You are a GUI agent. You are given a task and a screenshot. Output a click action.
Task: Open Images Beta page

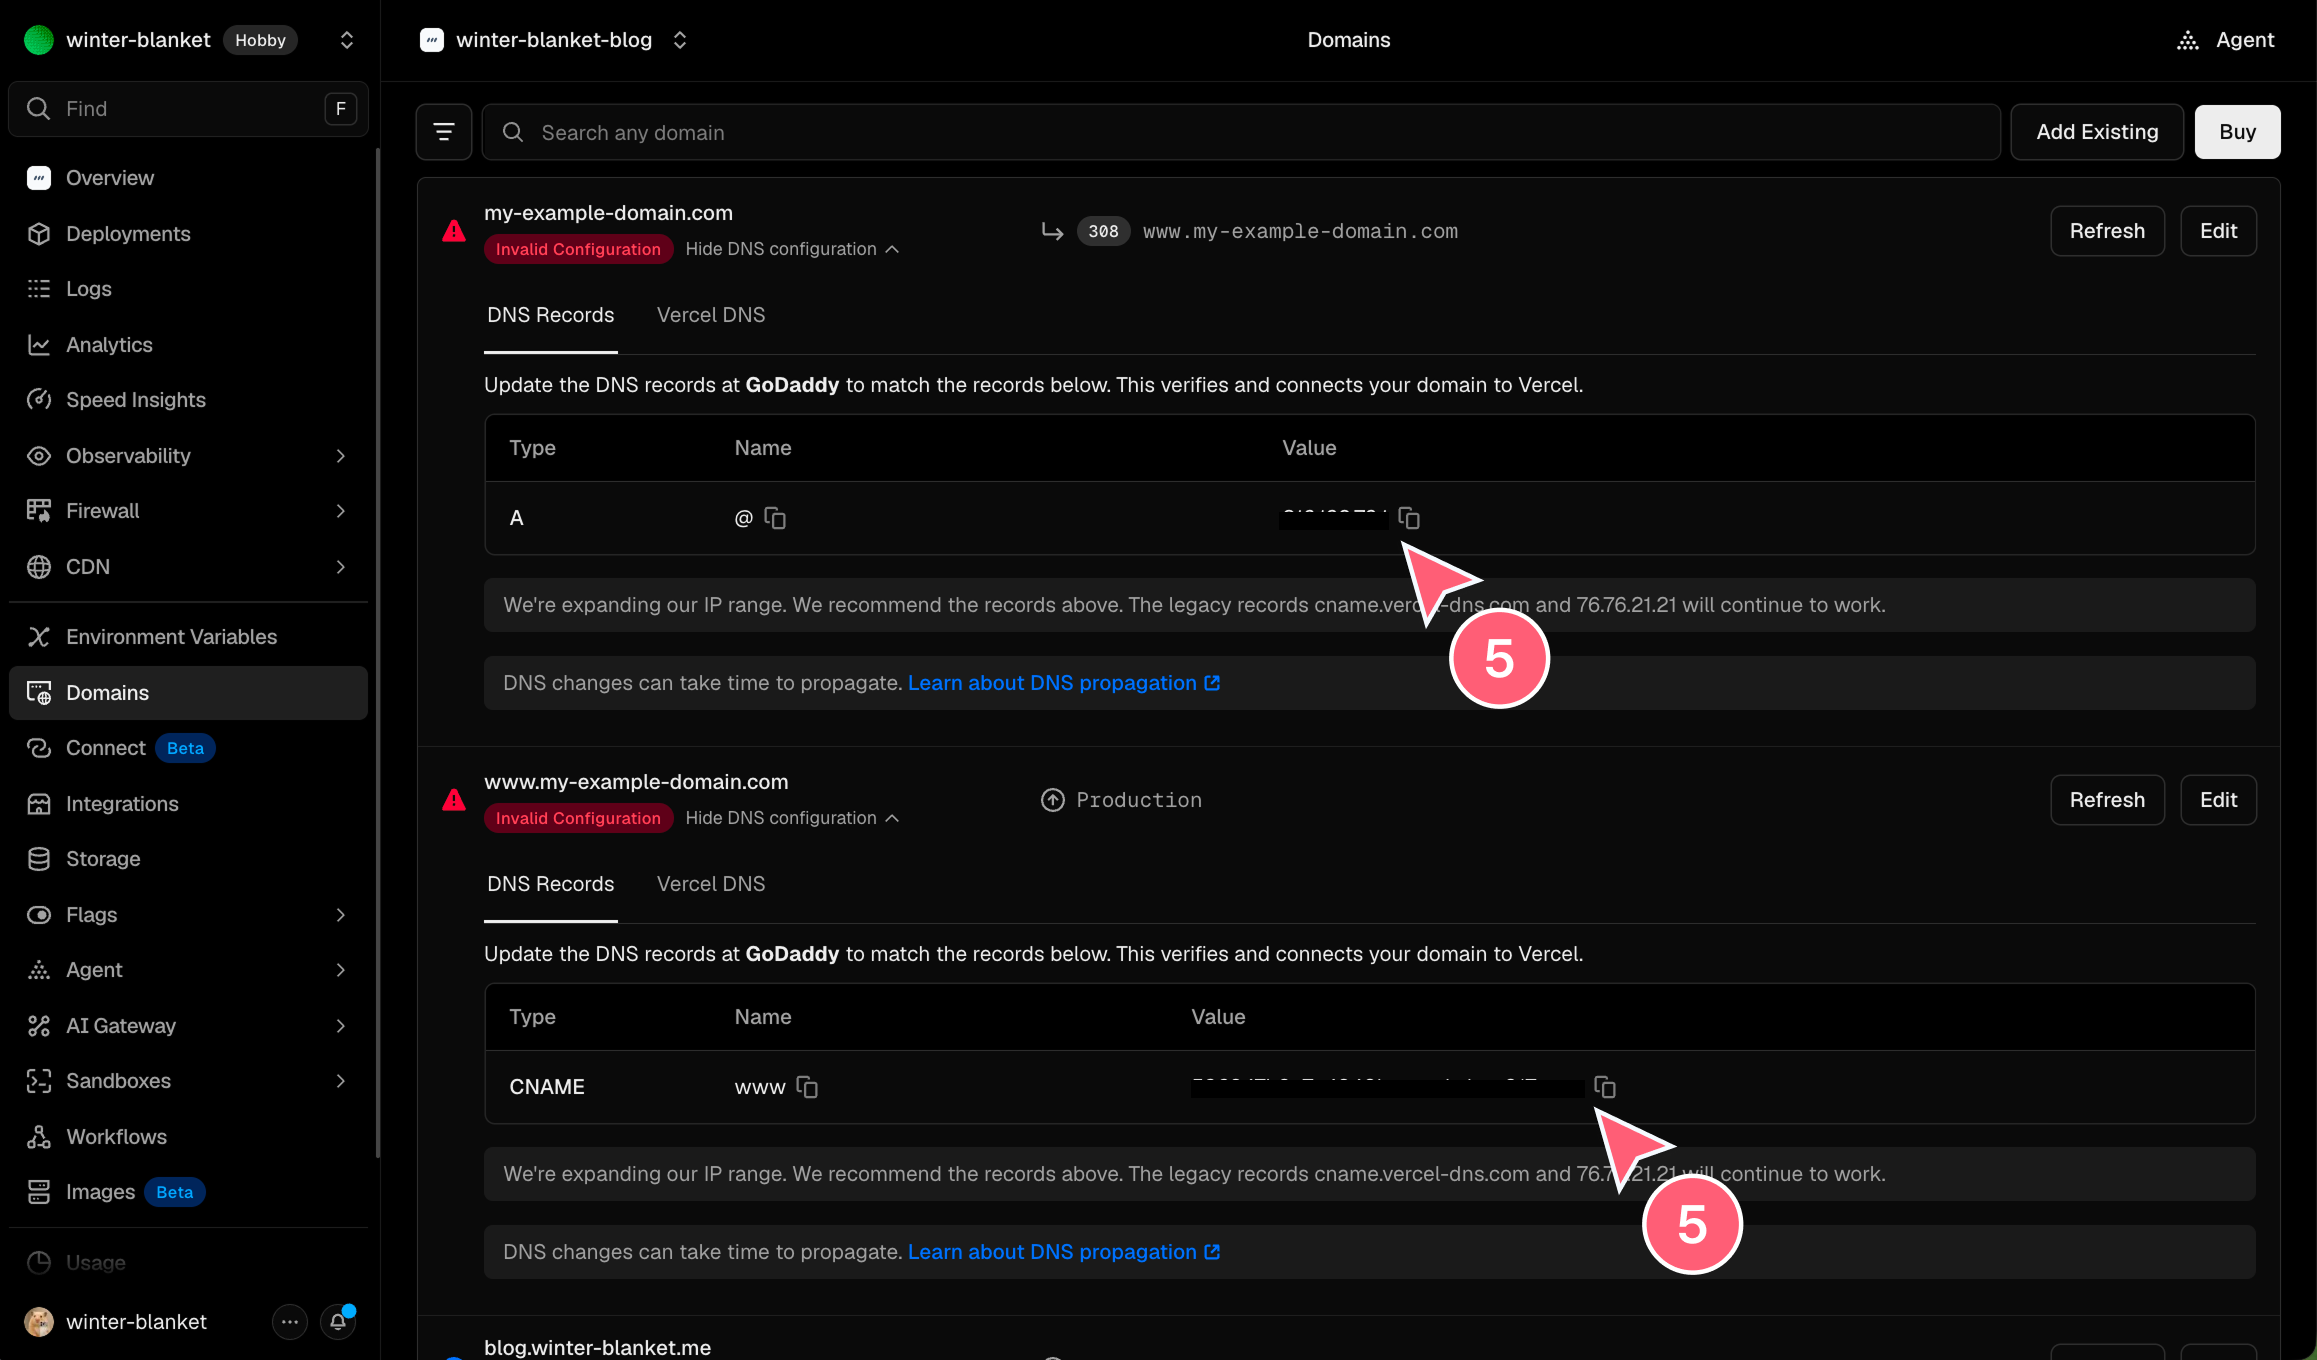(x=188, y=1192)
